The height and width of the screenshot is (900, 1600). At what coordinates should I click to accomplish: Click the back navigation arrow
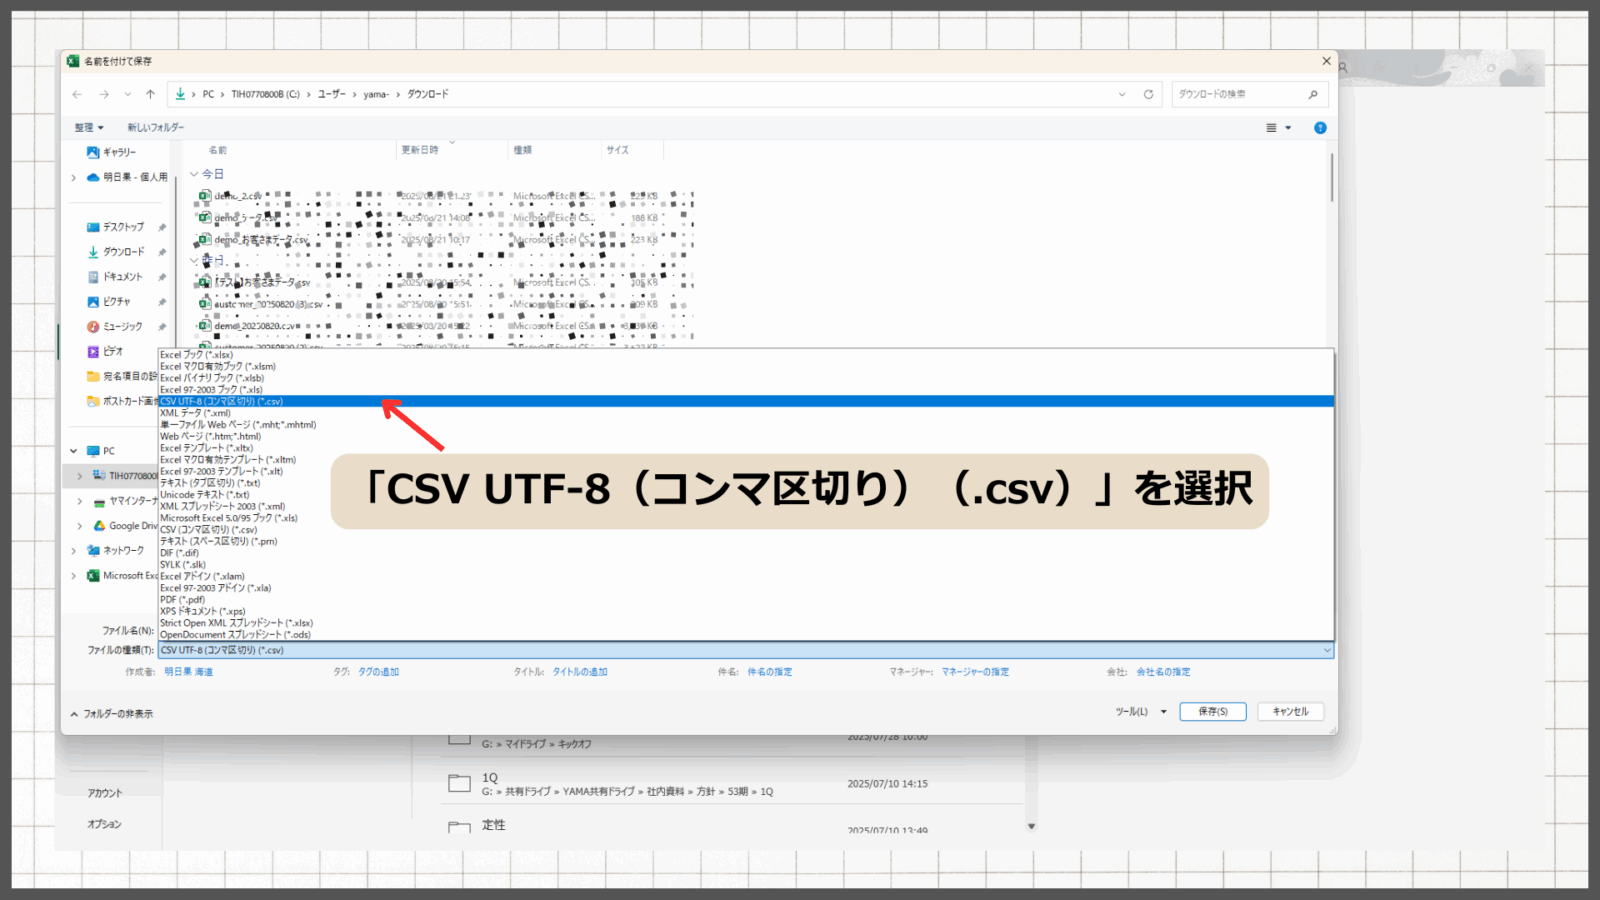77,94
